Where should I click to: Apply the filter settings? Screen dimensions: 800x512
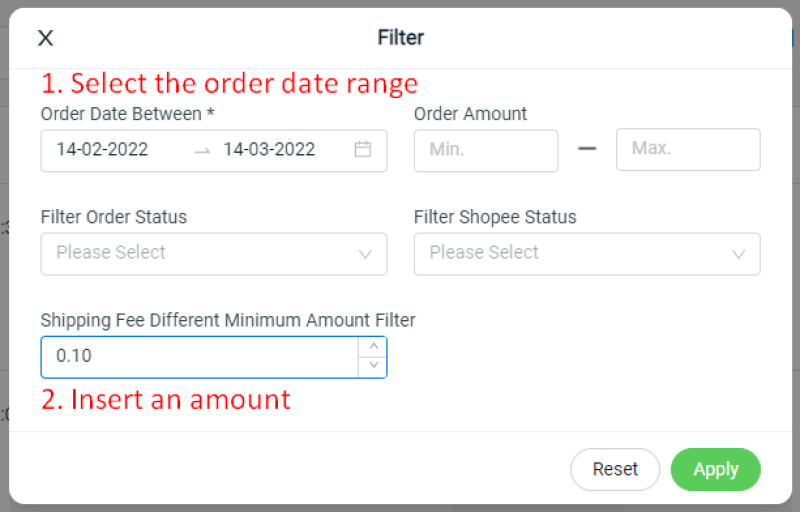click(x=715, y=469)
